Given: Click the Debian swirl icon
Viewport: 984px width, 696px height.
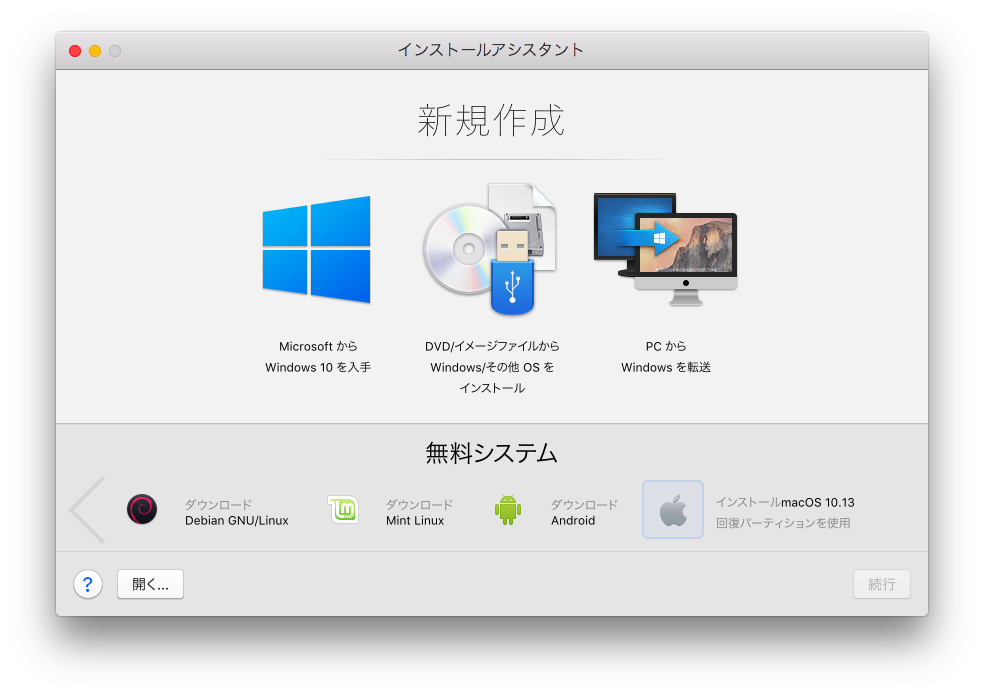Looking at the screenshot, I should click(x=142, y=509).
